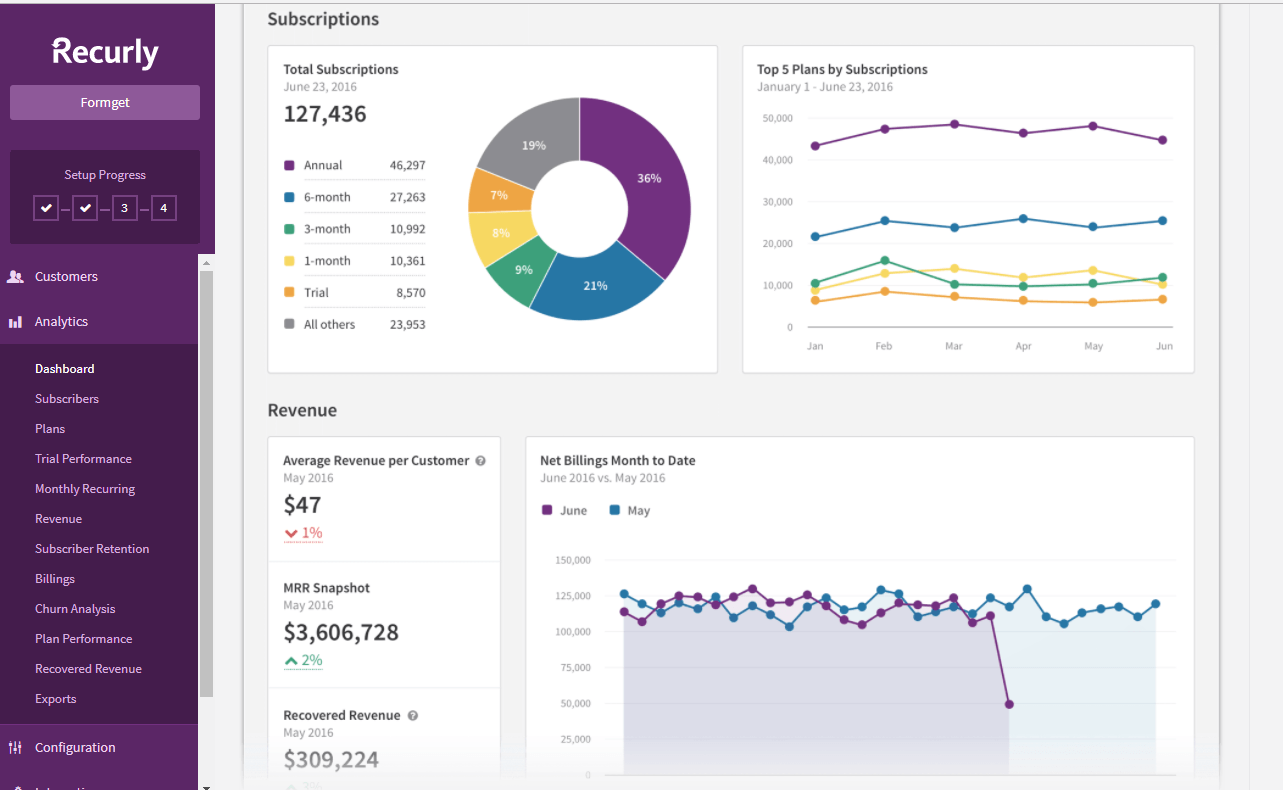Open Subscriber Retention report
The height and width of the screenshot is (790, 1283).
coord(92,549)
